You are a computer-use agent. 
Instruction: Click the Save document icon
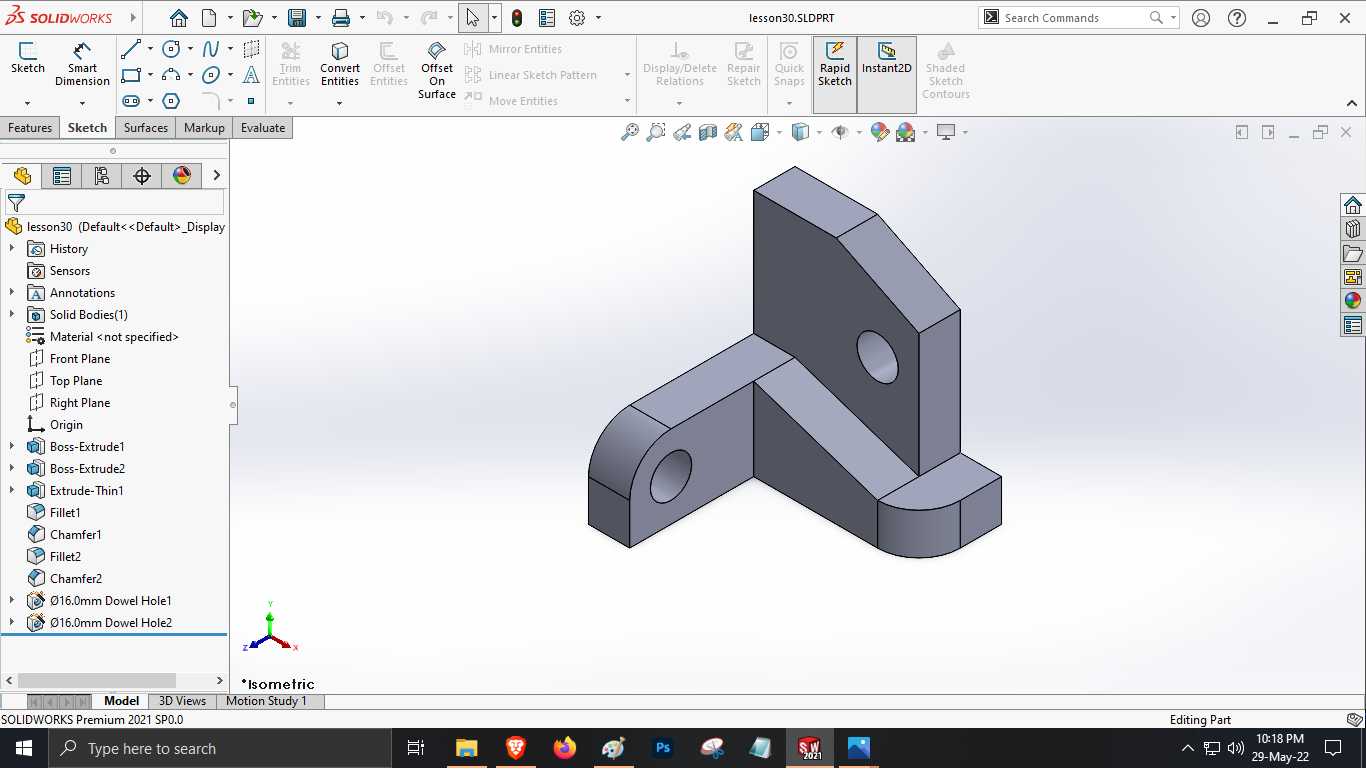[297, 18]
